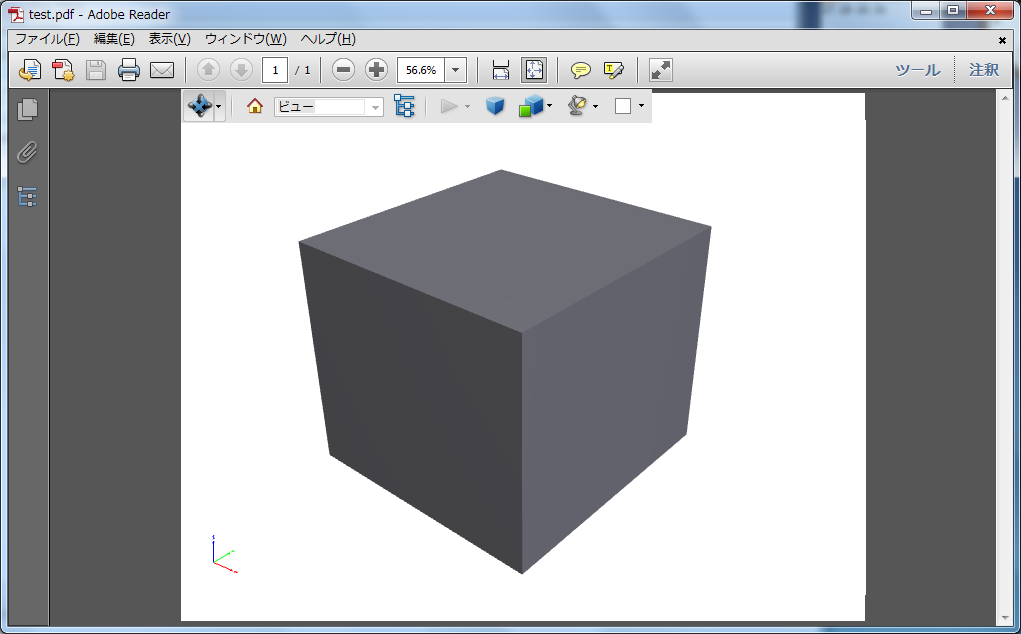Click the save file floppy icon
Viewport: 1021px width, 634px height.
pos(96,70)
